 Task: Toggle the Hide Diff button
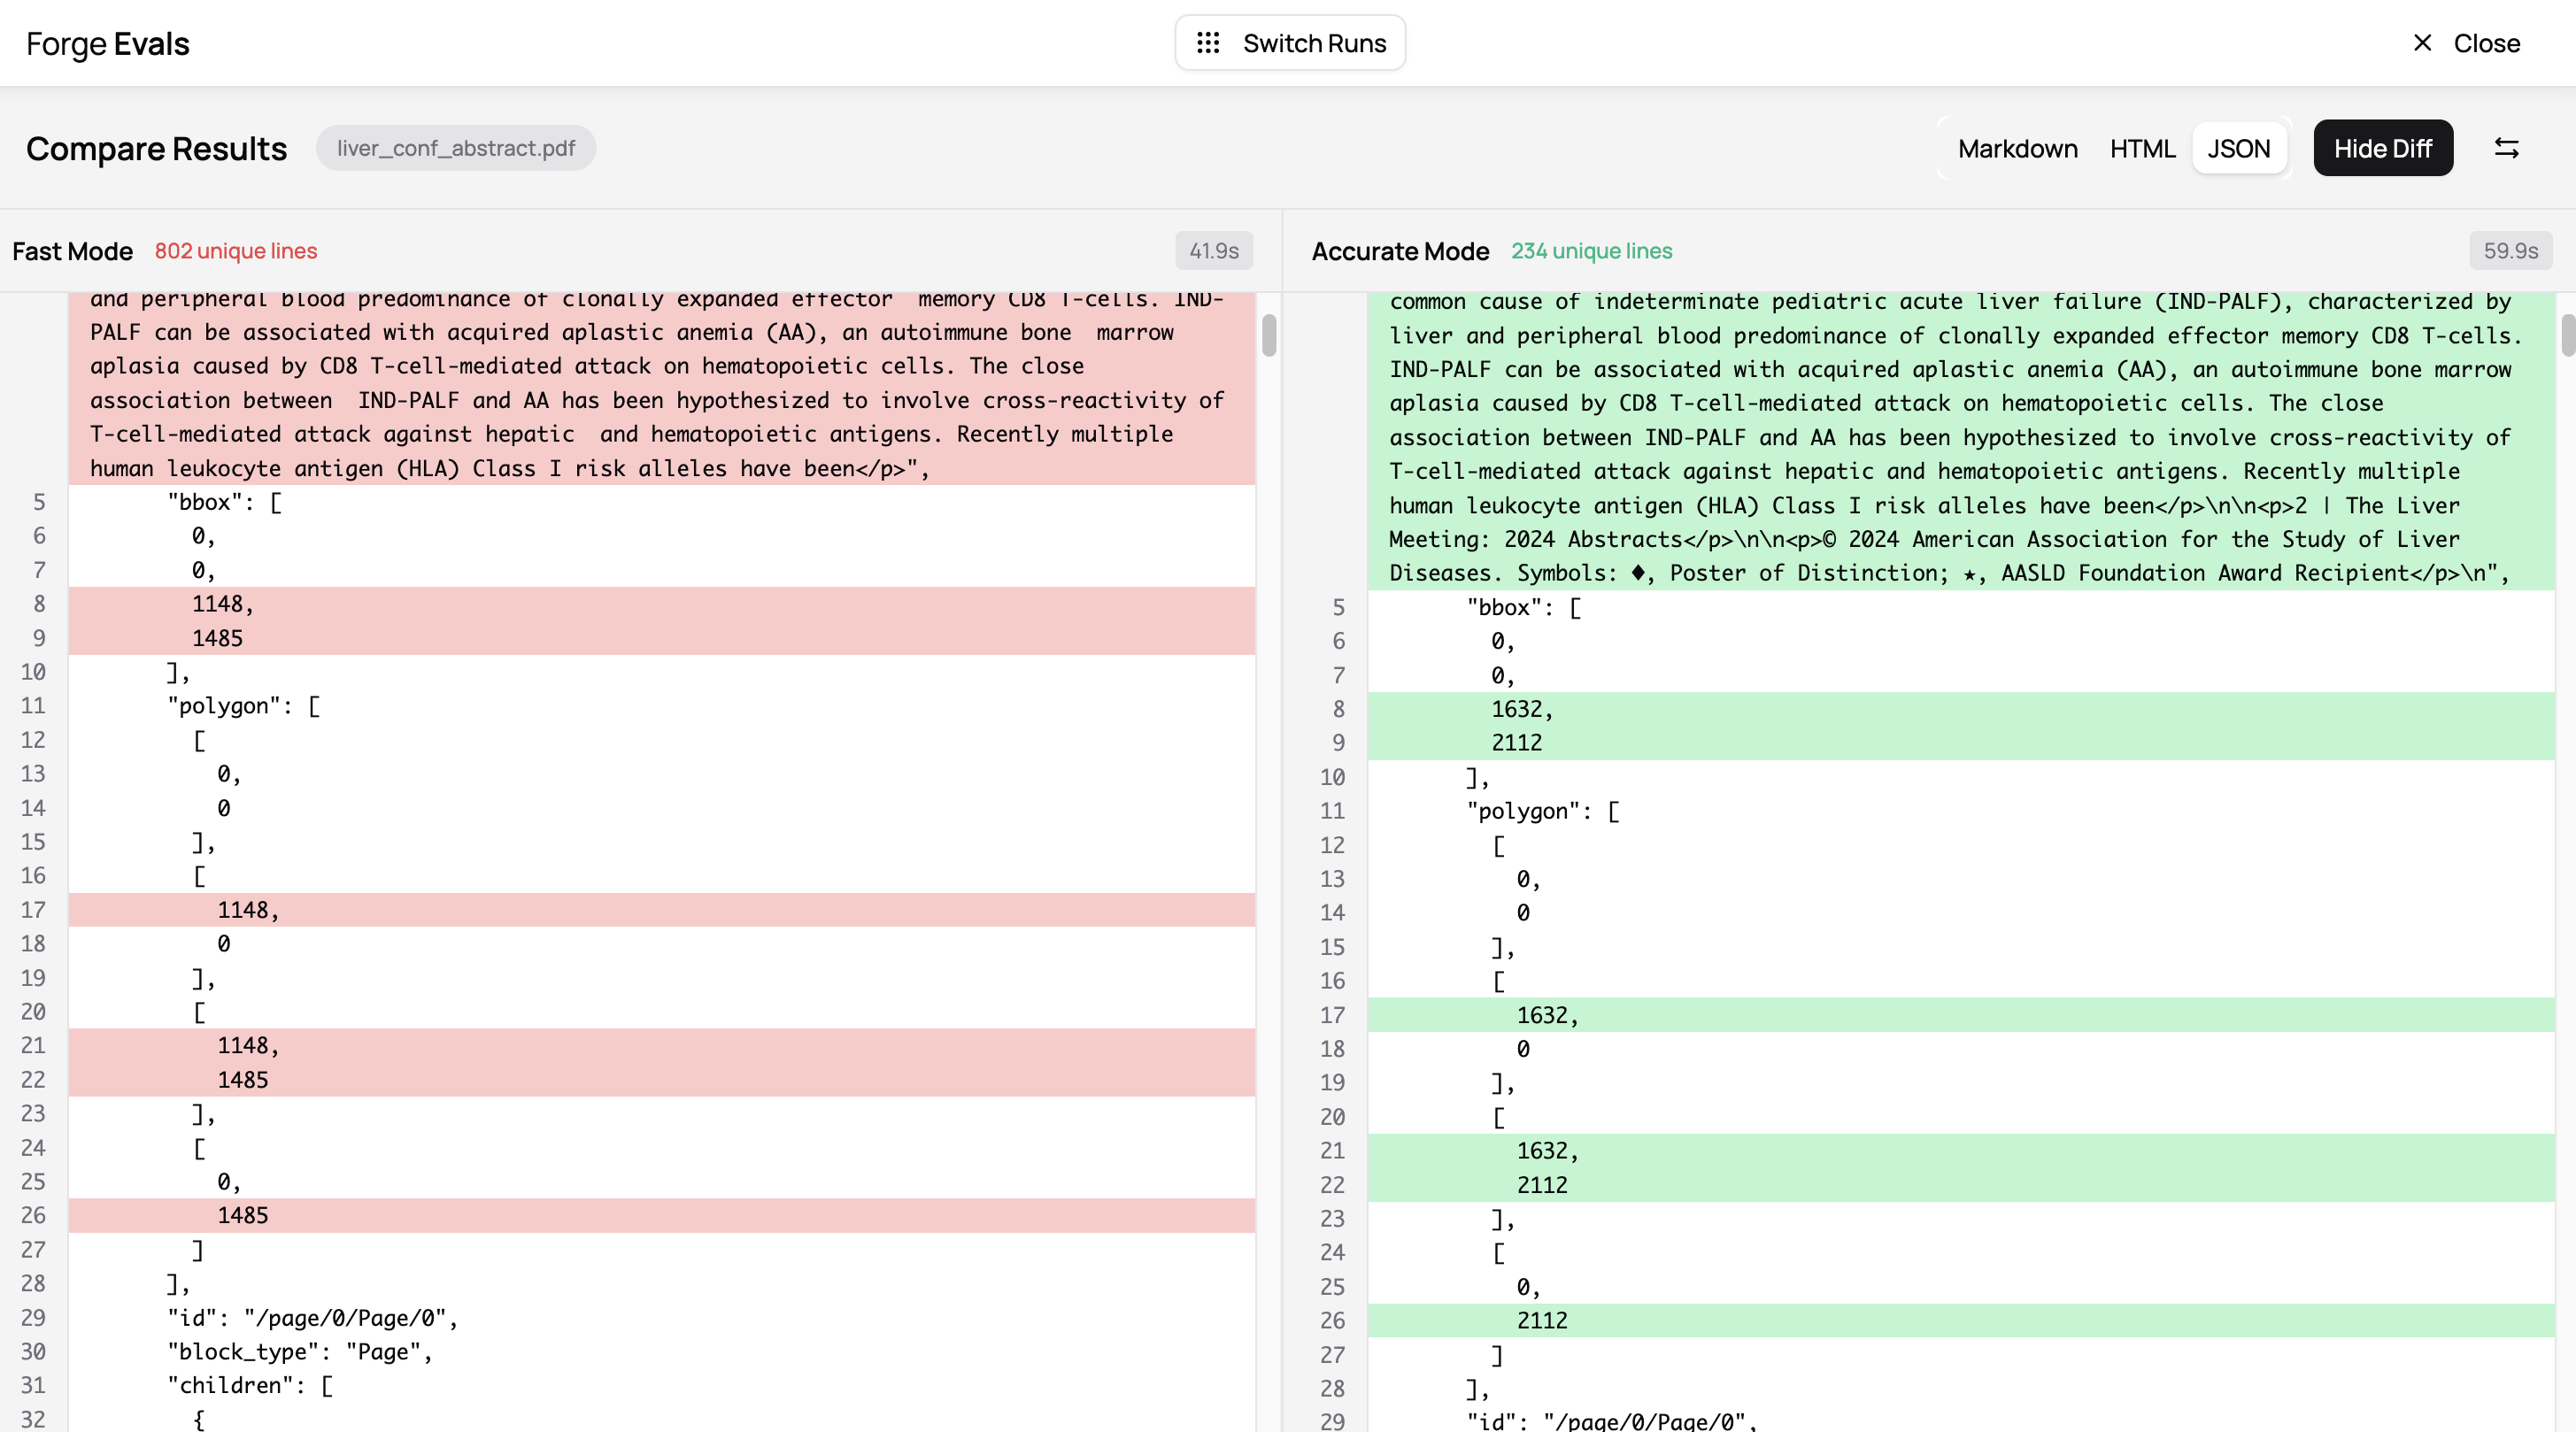[2382, 148]
